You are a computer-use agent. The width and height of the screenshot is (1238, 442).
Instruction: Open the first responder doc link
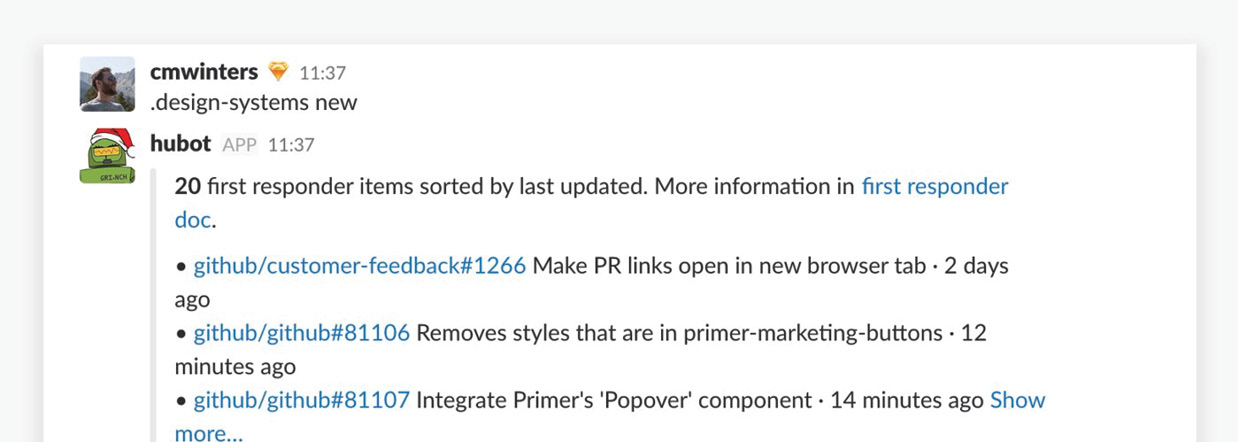click(x=935, y=186)
